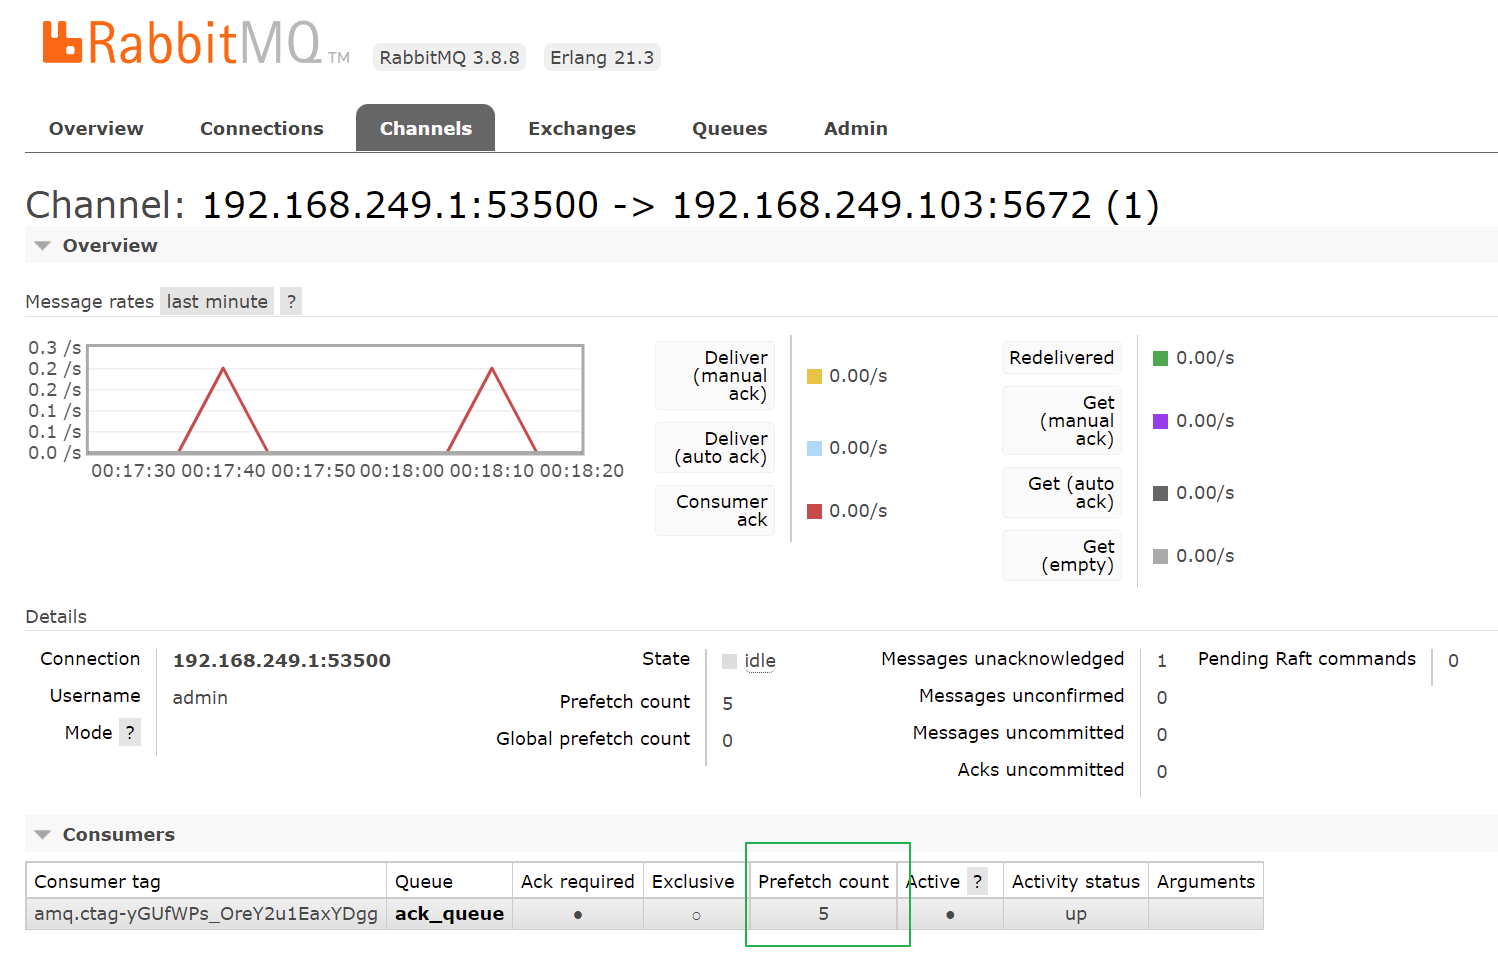The height and width of the screenshot is (959, 1498).
Task: Switch to the Queues tab
Action: (730, 128)
